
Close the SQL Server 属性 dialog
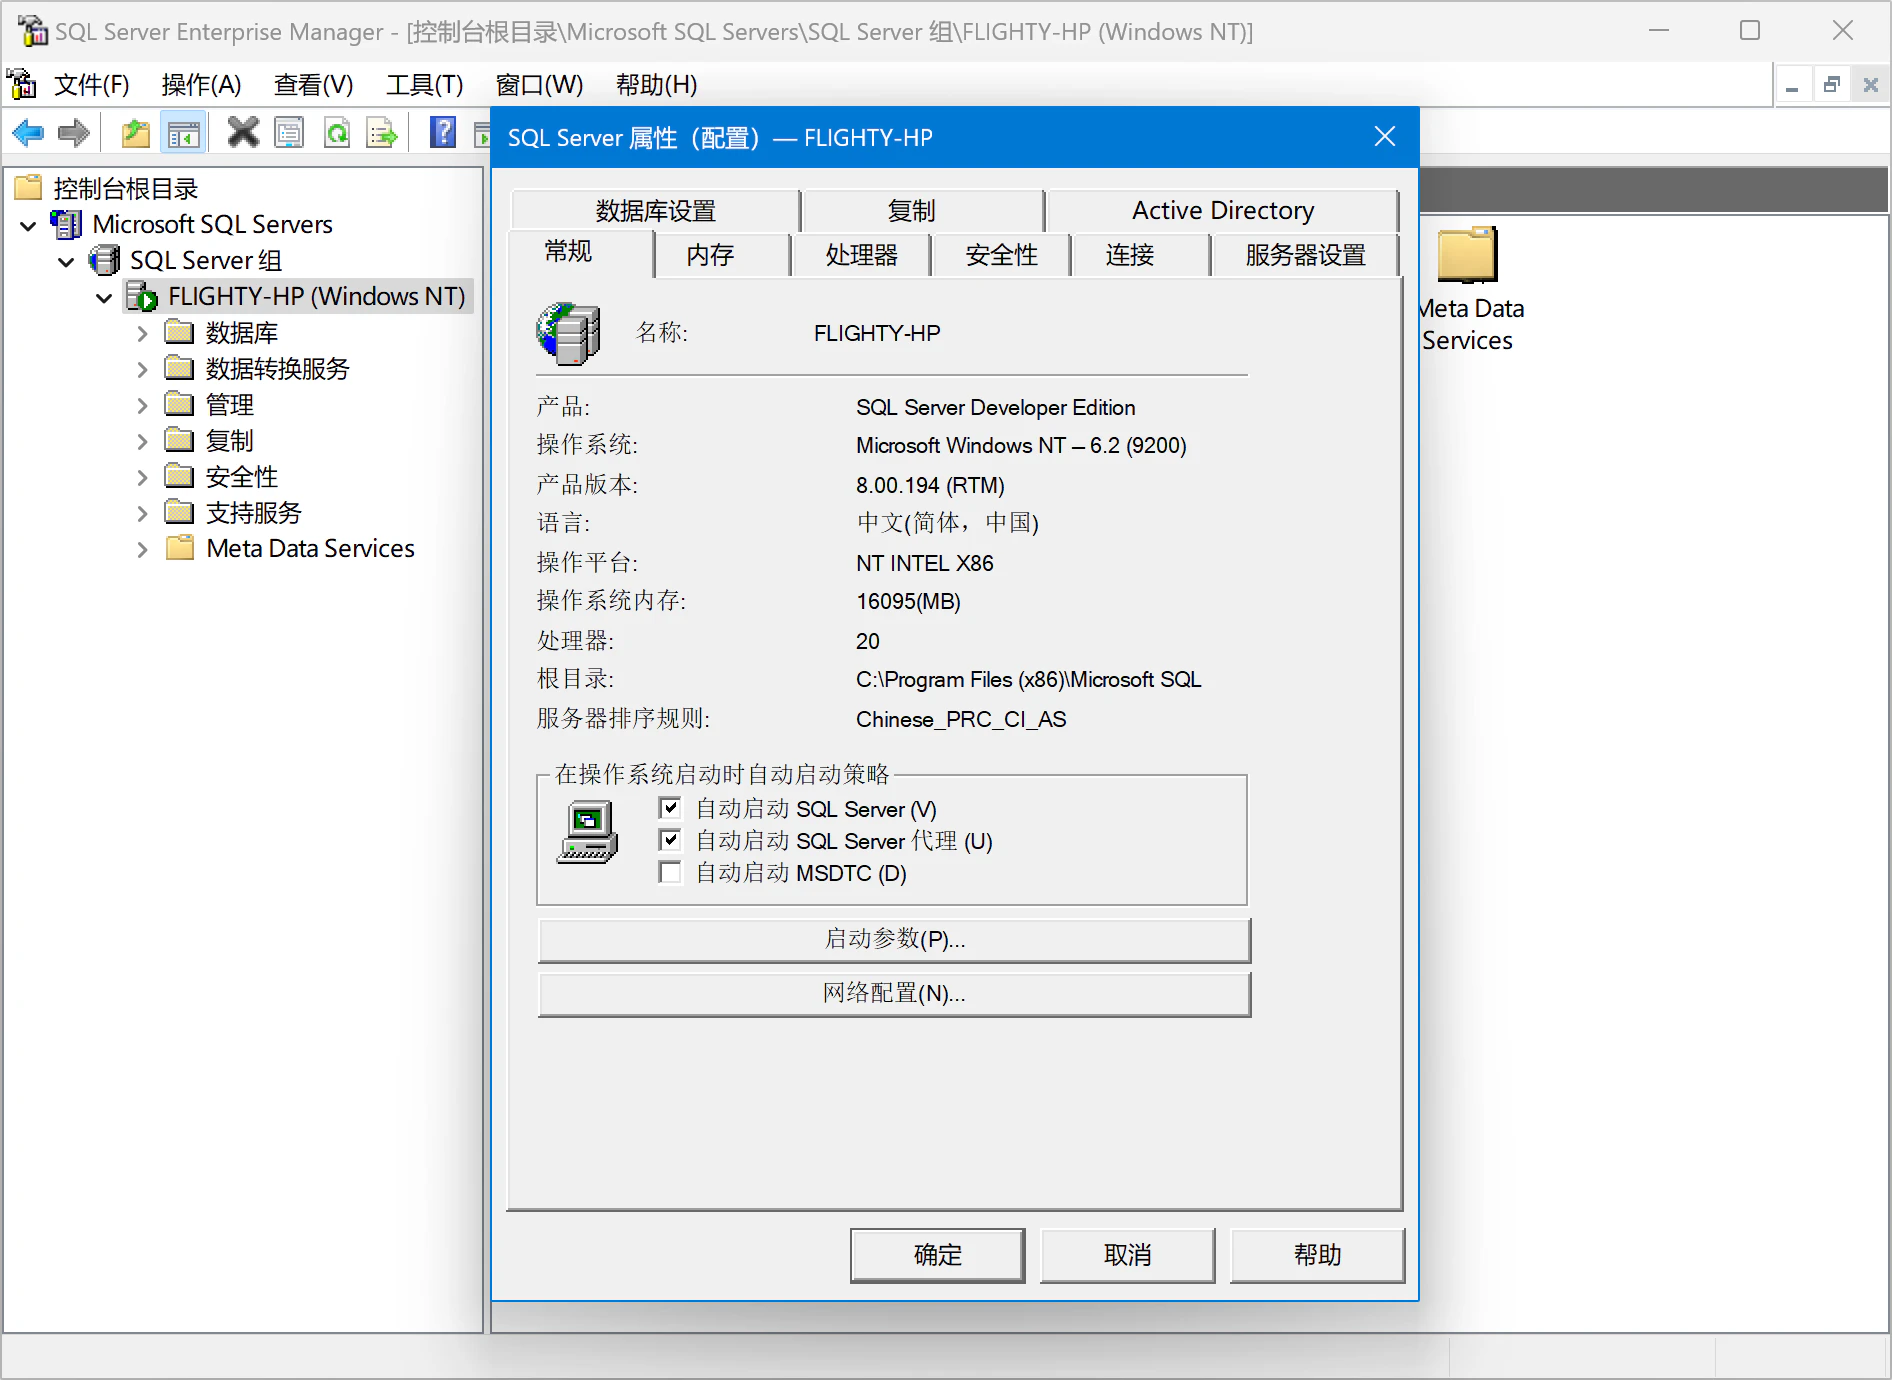[x=1385, y=137]
